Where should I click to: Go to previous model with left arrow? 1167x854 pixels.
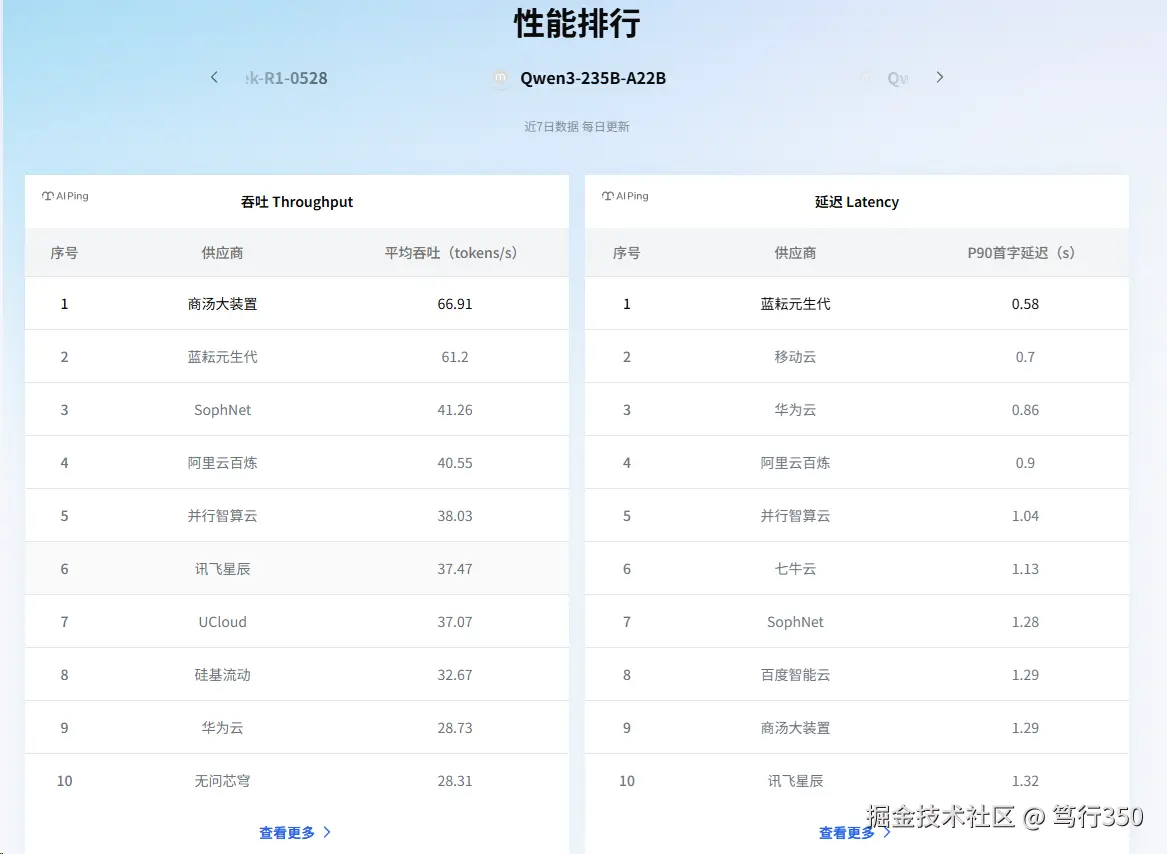[x=214, y=77]
